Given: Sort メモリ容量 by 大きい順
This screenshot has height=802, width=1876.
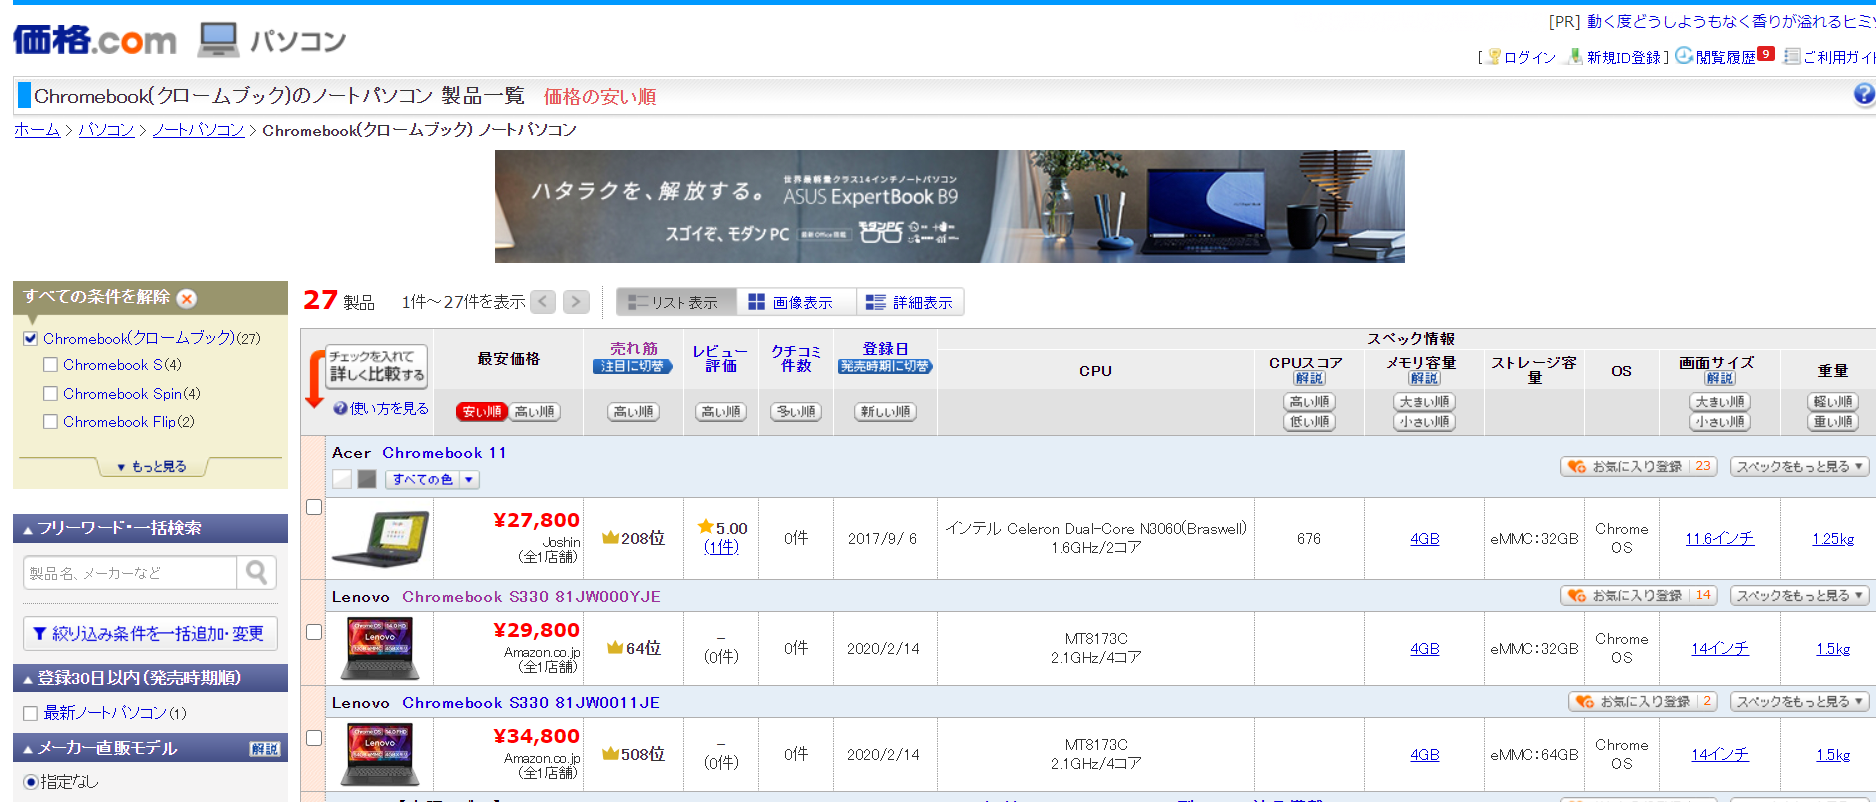Looking at the screenshot, I should 1424,402.
